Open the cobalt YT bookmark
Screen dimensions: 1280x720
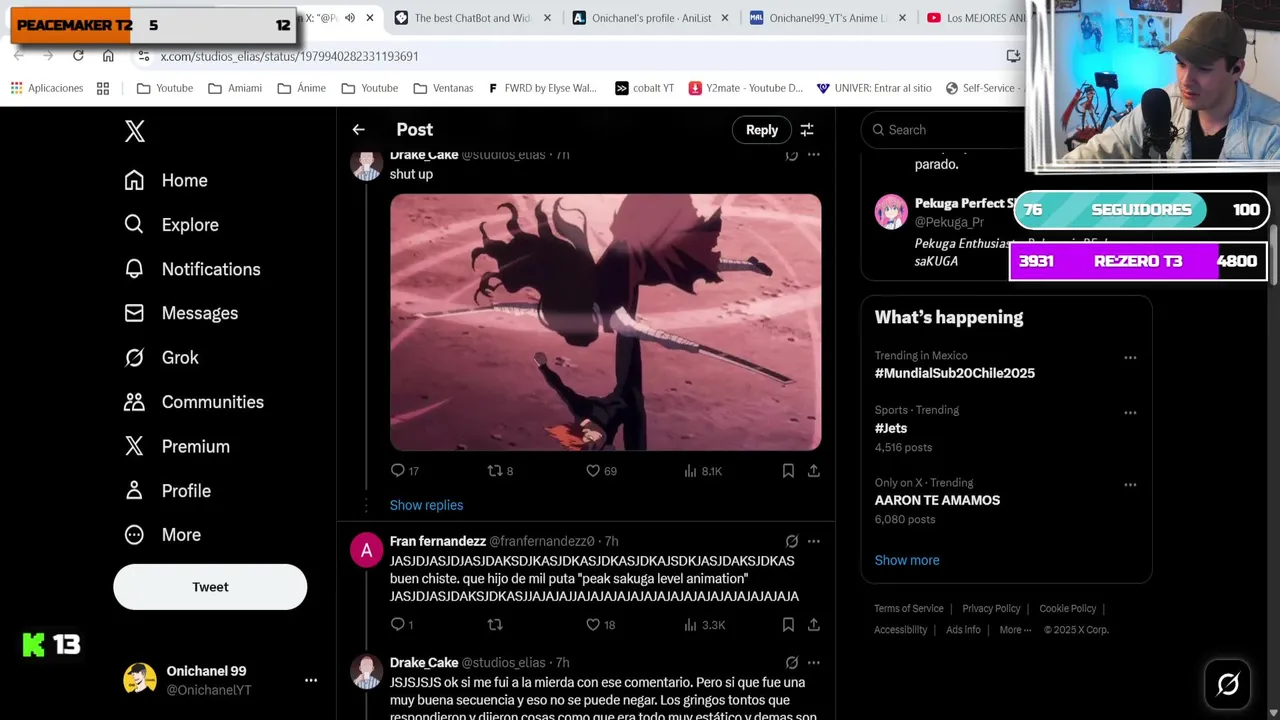pos(644,88)
